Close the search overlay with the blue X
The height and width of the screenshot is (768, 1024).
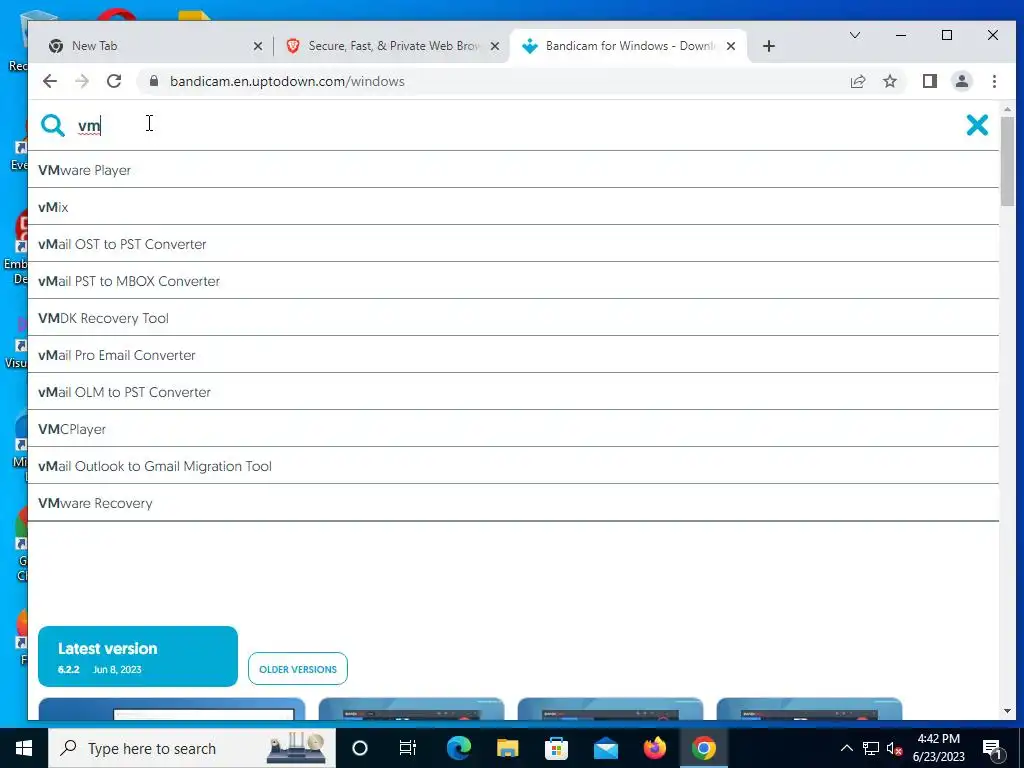[977, 125]
